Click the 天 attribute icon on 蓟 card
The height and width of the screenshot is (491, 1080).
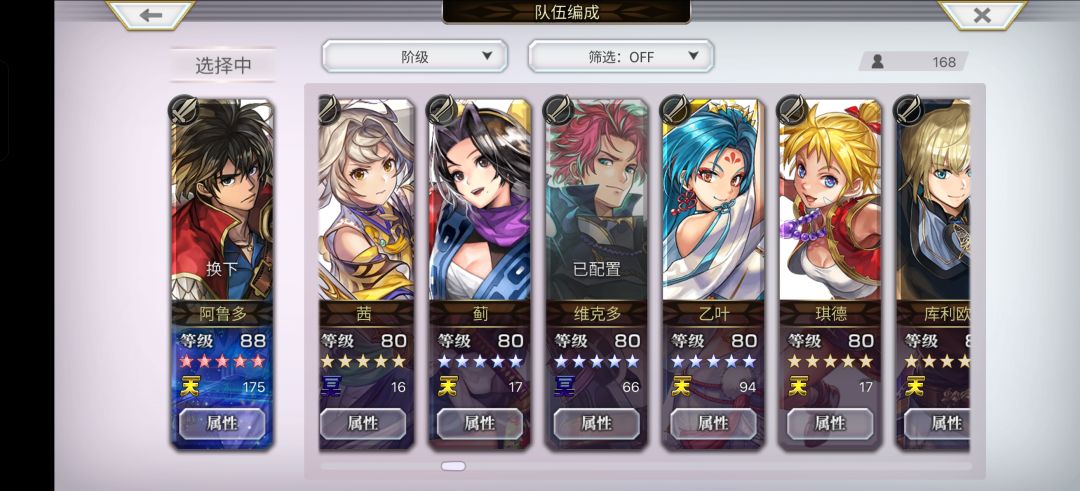pos(447,386)
